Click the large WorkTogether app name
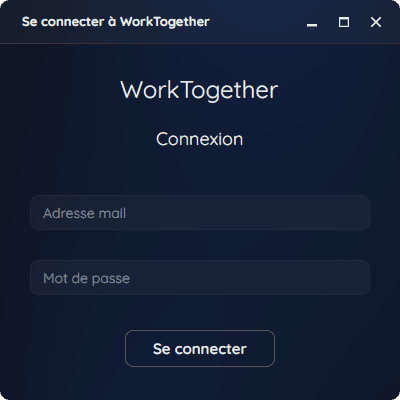400x400 pixels. pyautogui.click(x=199, y=91)
